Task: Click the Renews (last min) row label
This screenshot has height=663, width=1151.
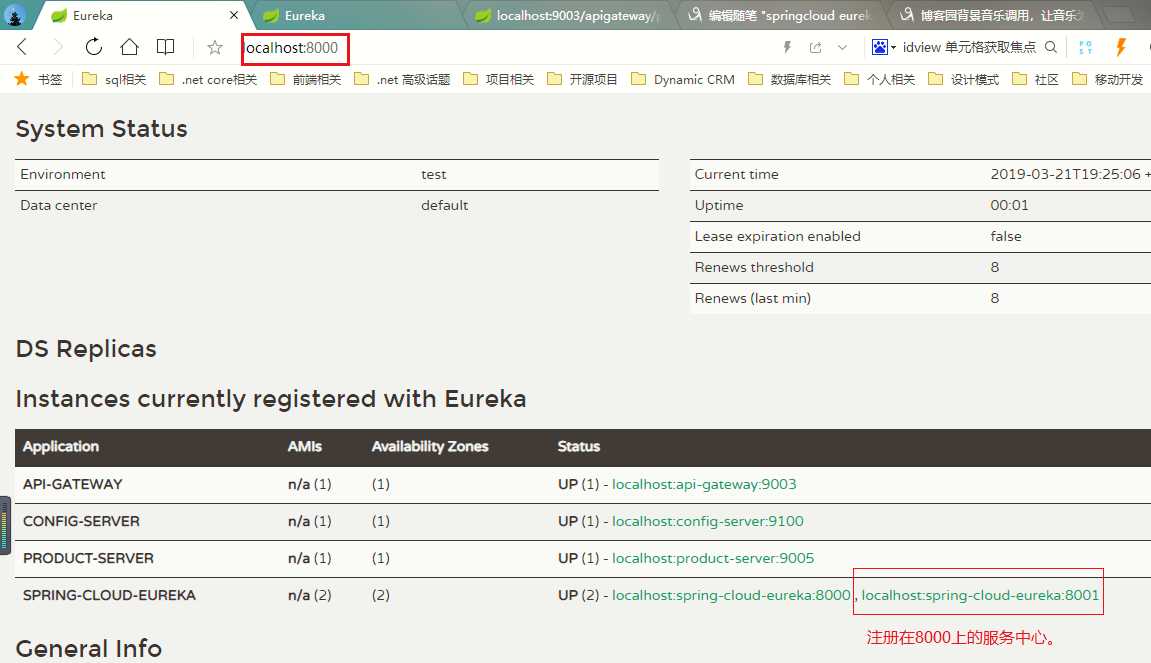Action: click(x=752, y=298)
